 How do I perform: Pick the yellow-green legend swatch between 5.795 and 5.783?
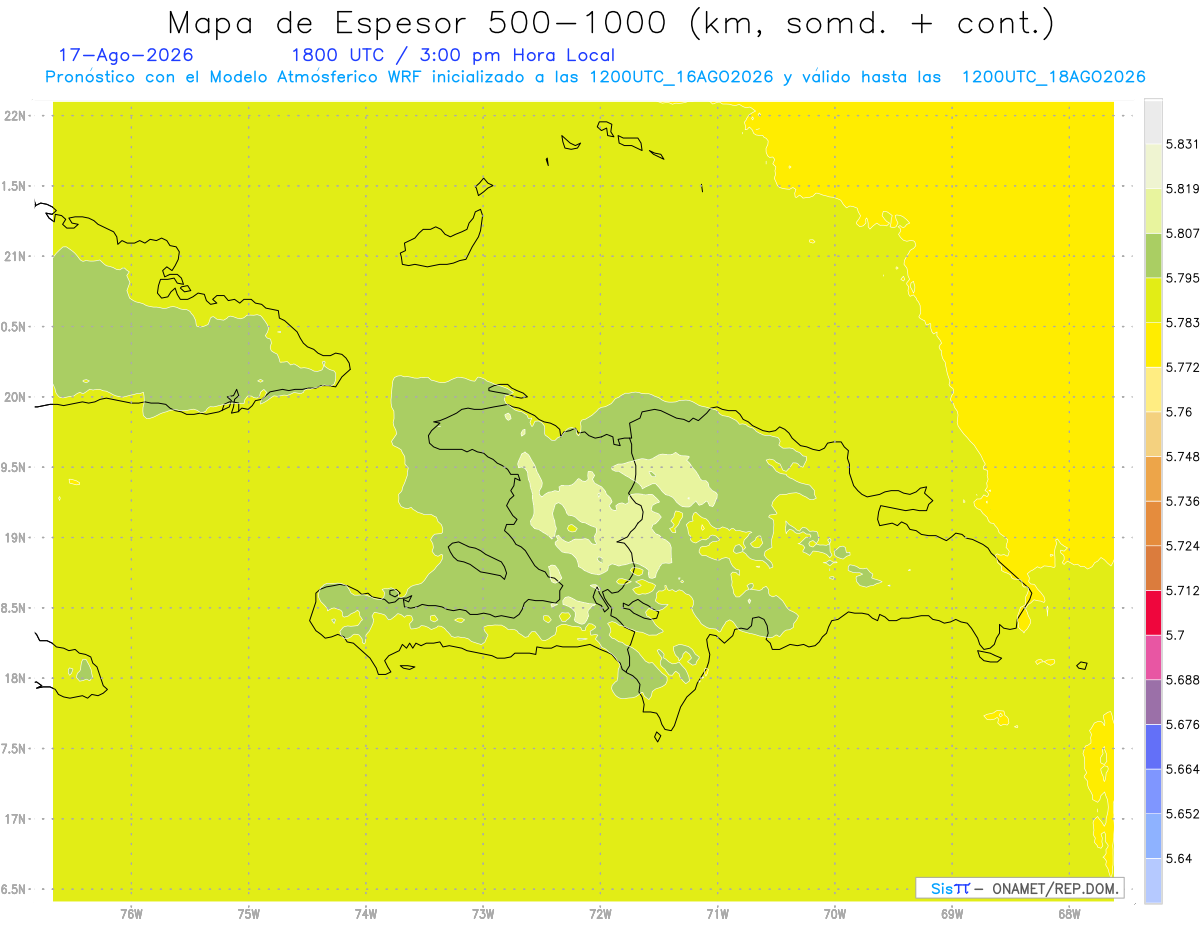pos(1153,300)
